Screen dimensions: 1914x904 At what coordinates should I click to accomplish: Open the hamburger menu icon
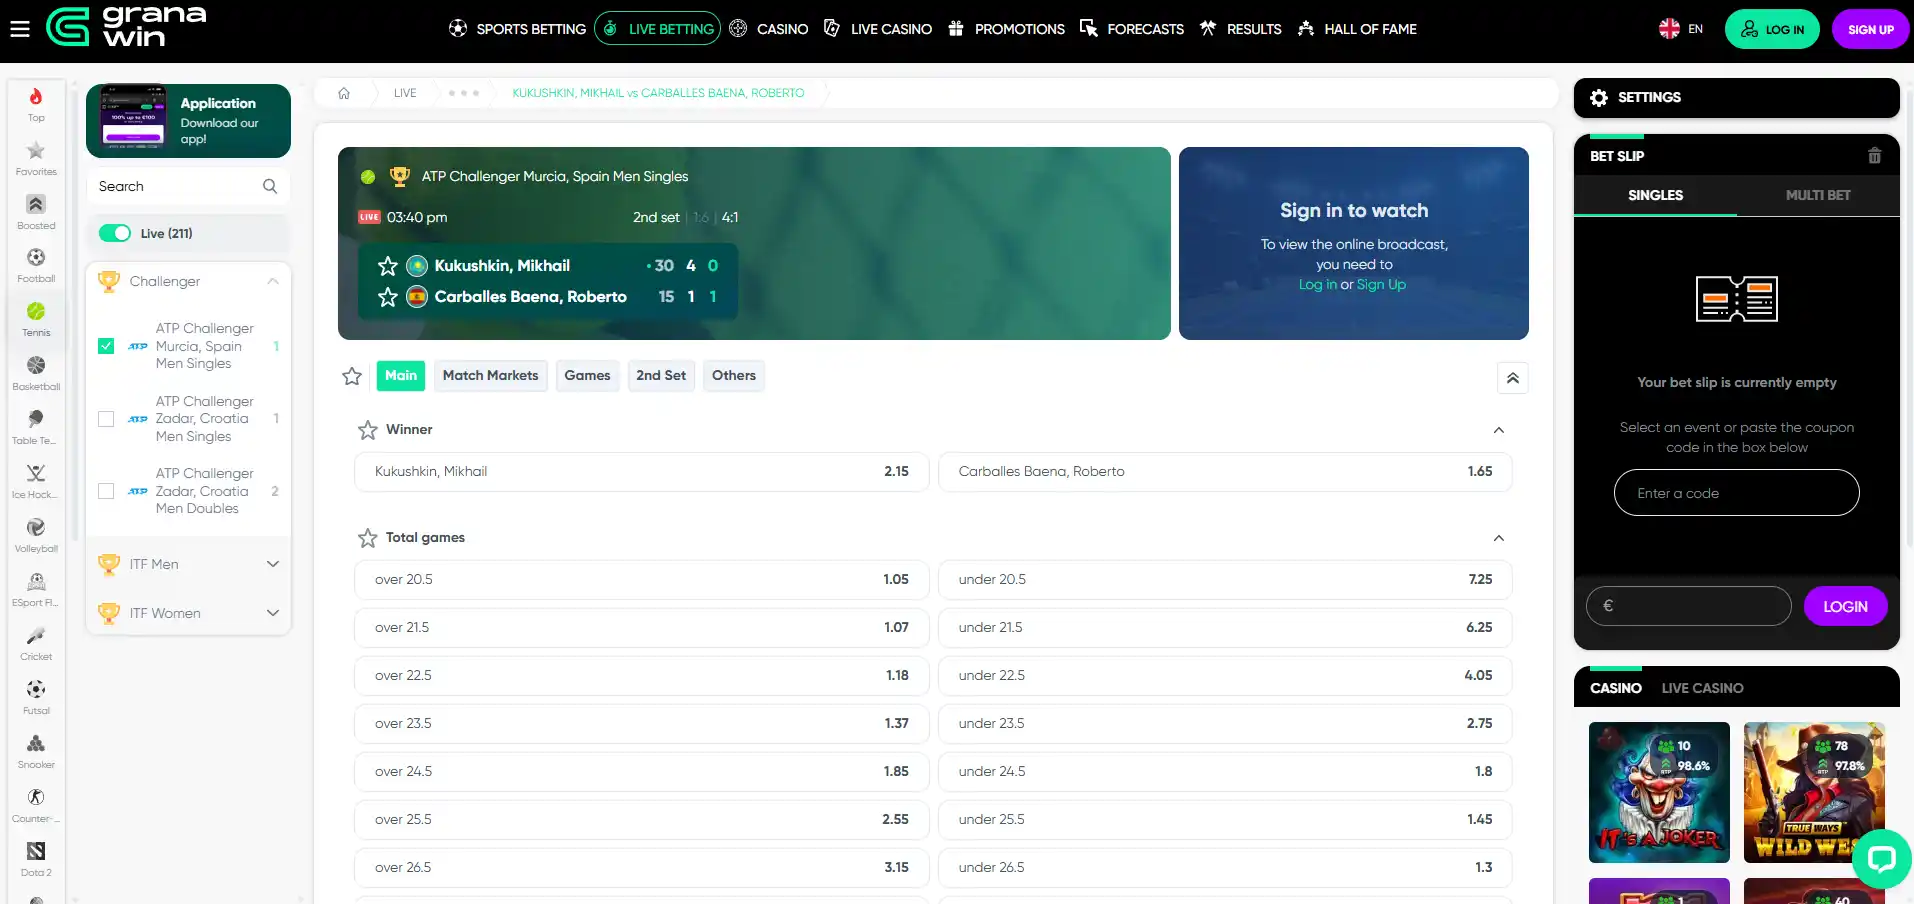pyautogui.click(x=20, y=29)
